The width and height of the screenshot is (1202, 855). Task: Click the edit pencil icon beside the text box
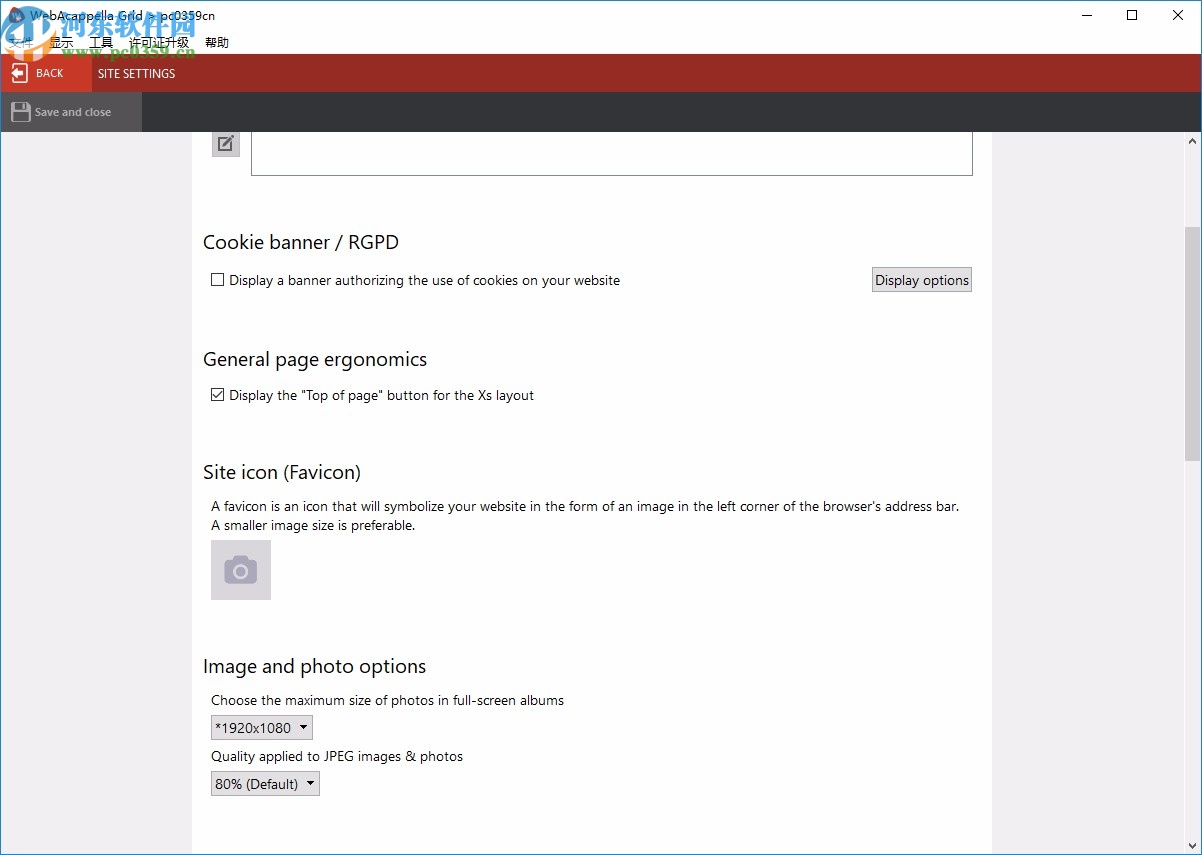pyautogui.click(x=226, y=143)
